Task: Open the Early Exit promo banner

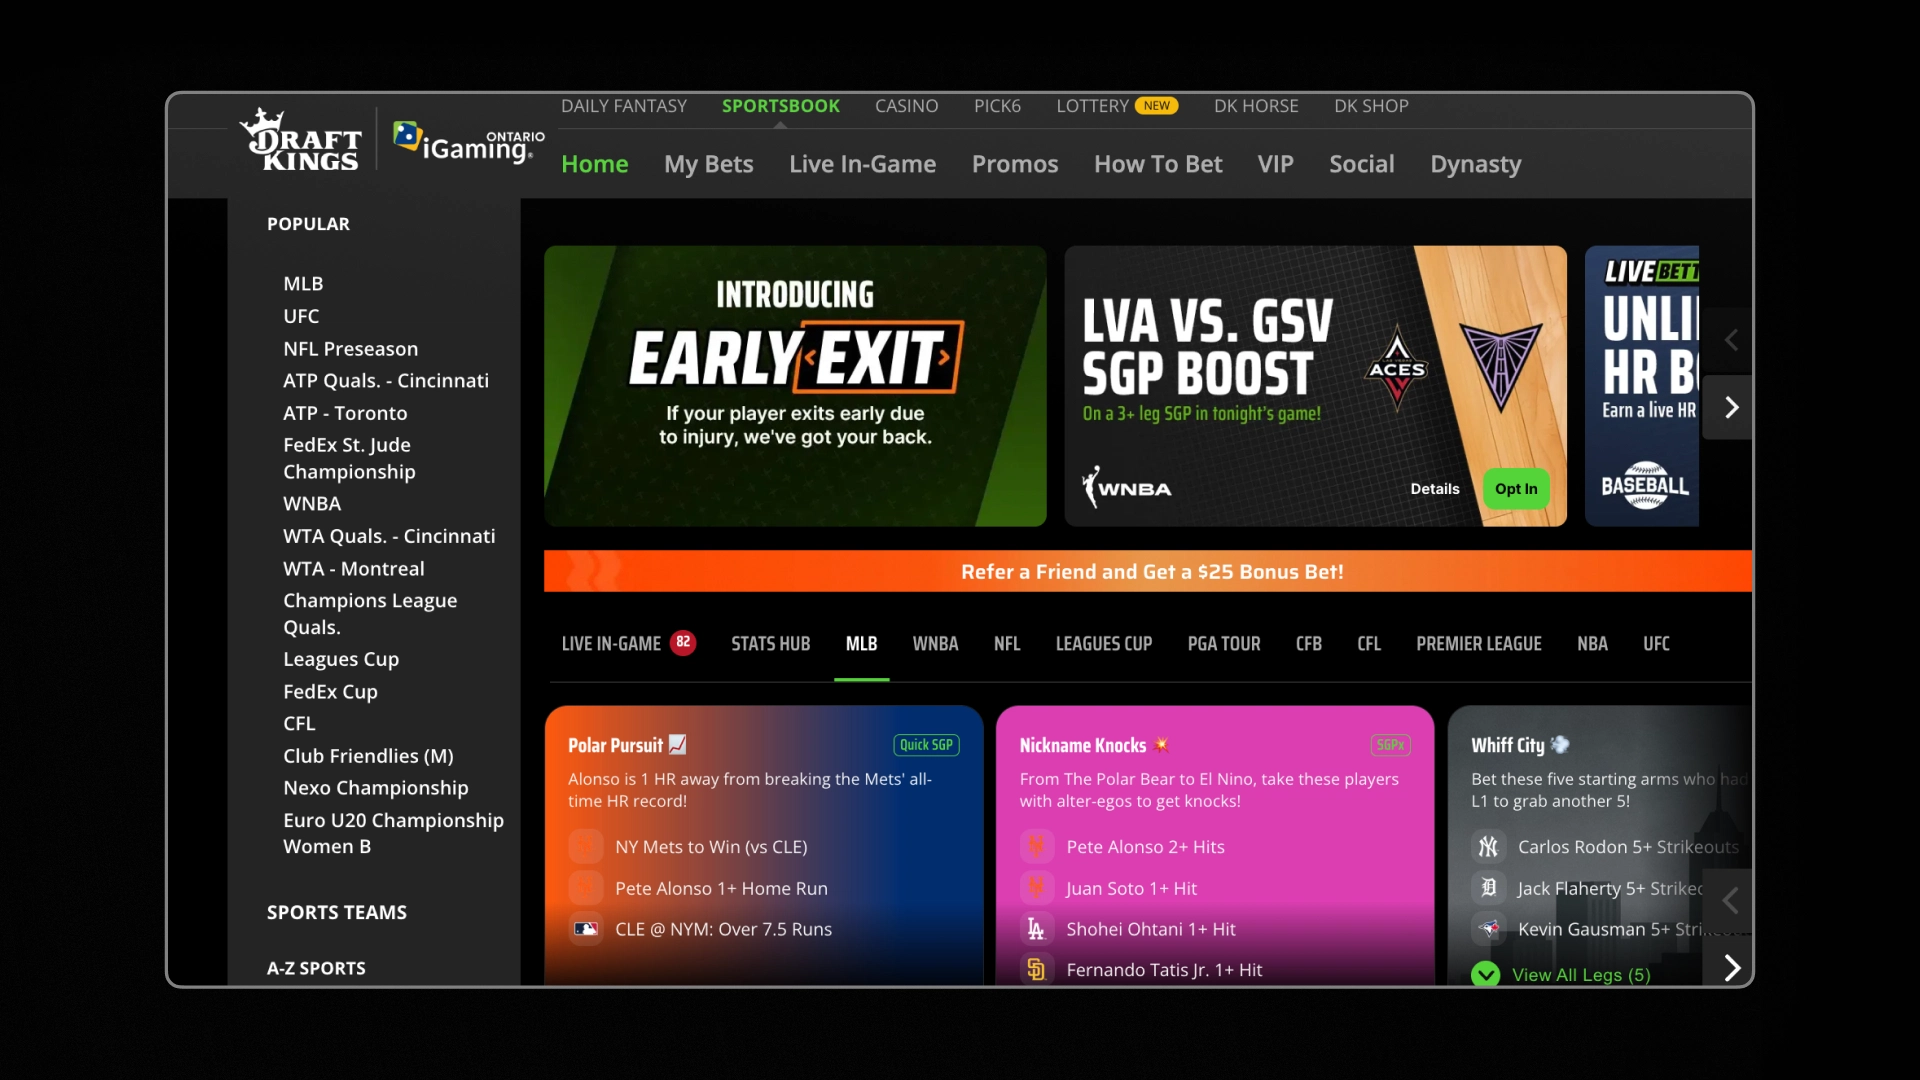Action: pos(795,386)
